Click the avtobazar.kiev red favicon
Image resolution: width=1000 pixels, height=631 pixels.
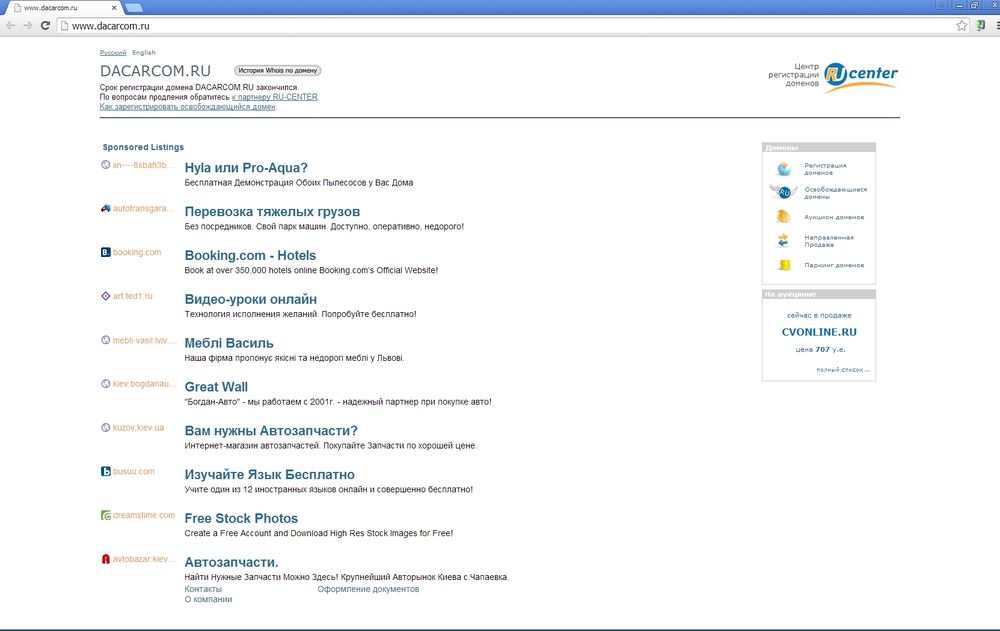106,559
